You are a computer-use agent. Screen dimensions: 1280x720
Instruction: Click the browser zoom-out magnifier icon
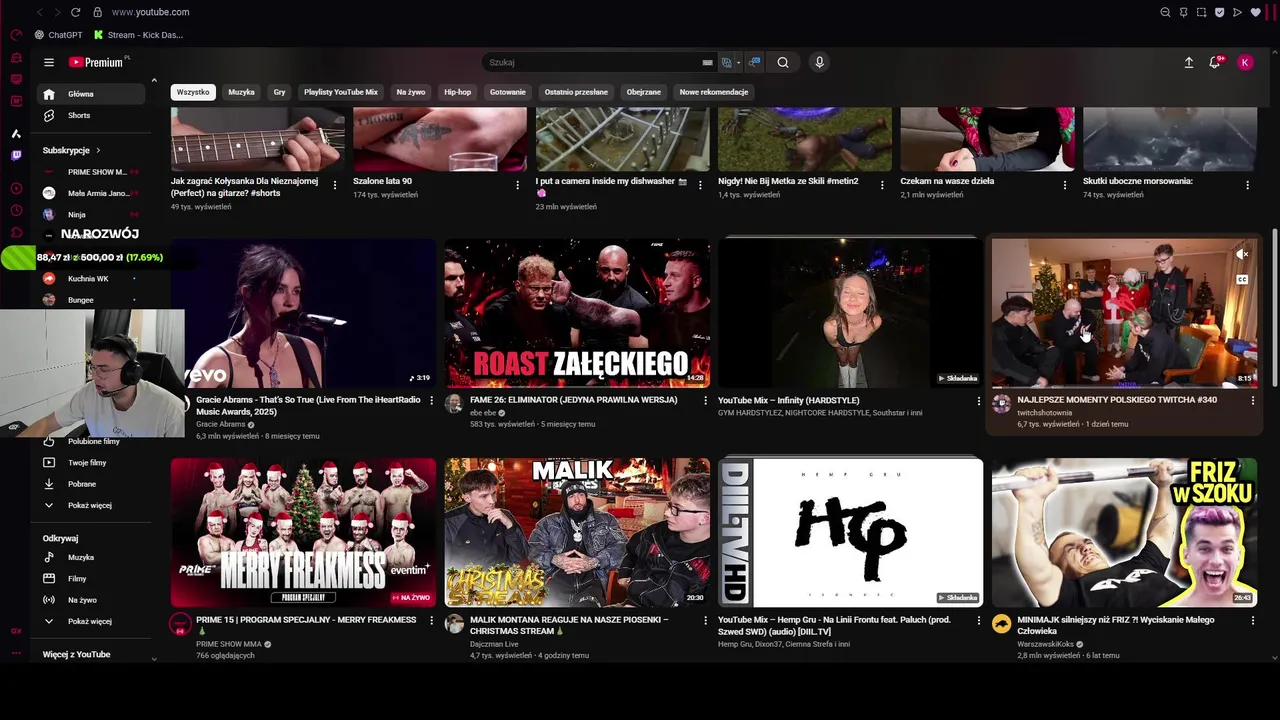1165,12
